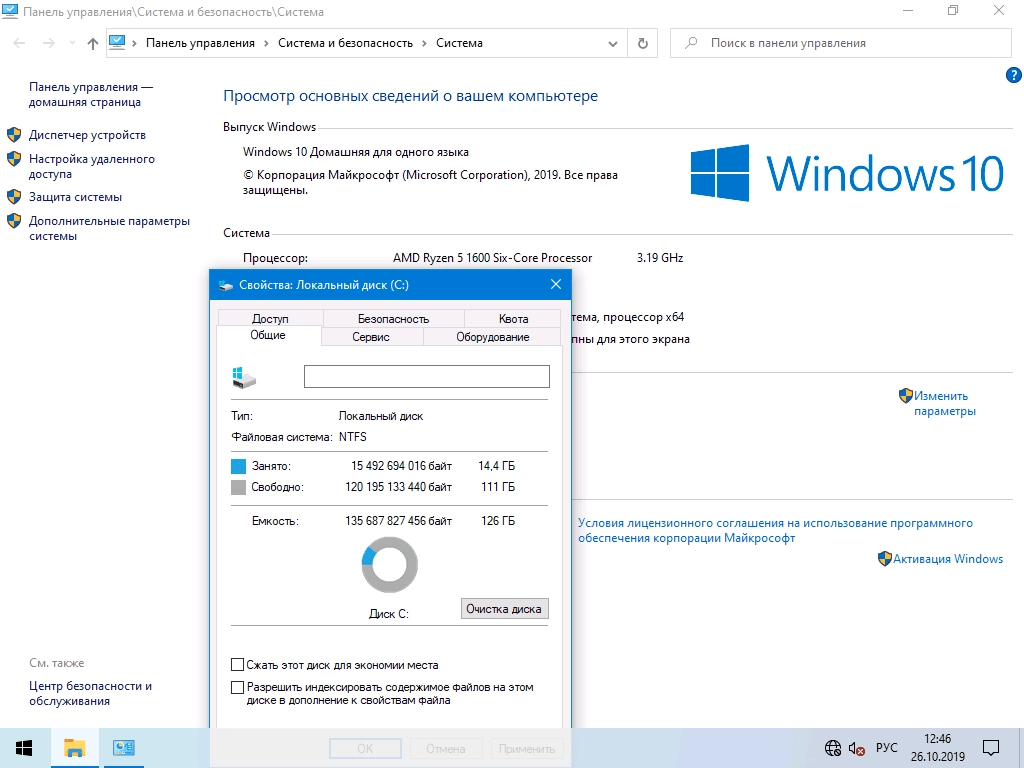Click the drive icon in properties dialog

tap(244, 377)
